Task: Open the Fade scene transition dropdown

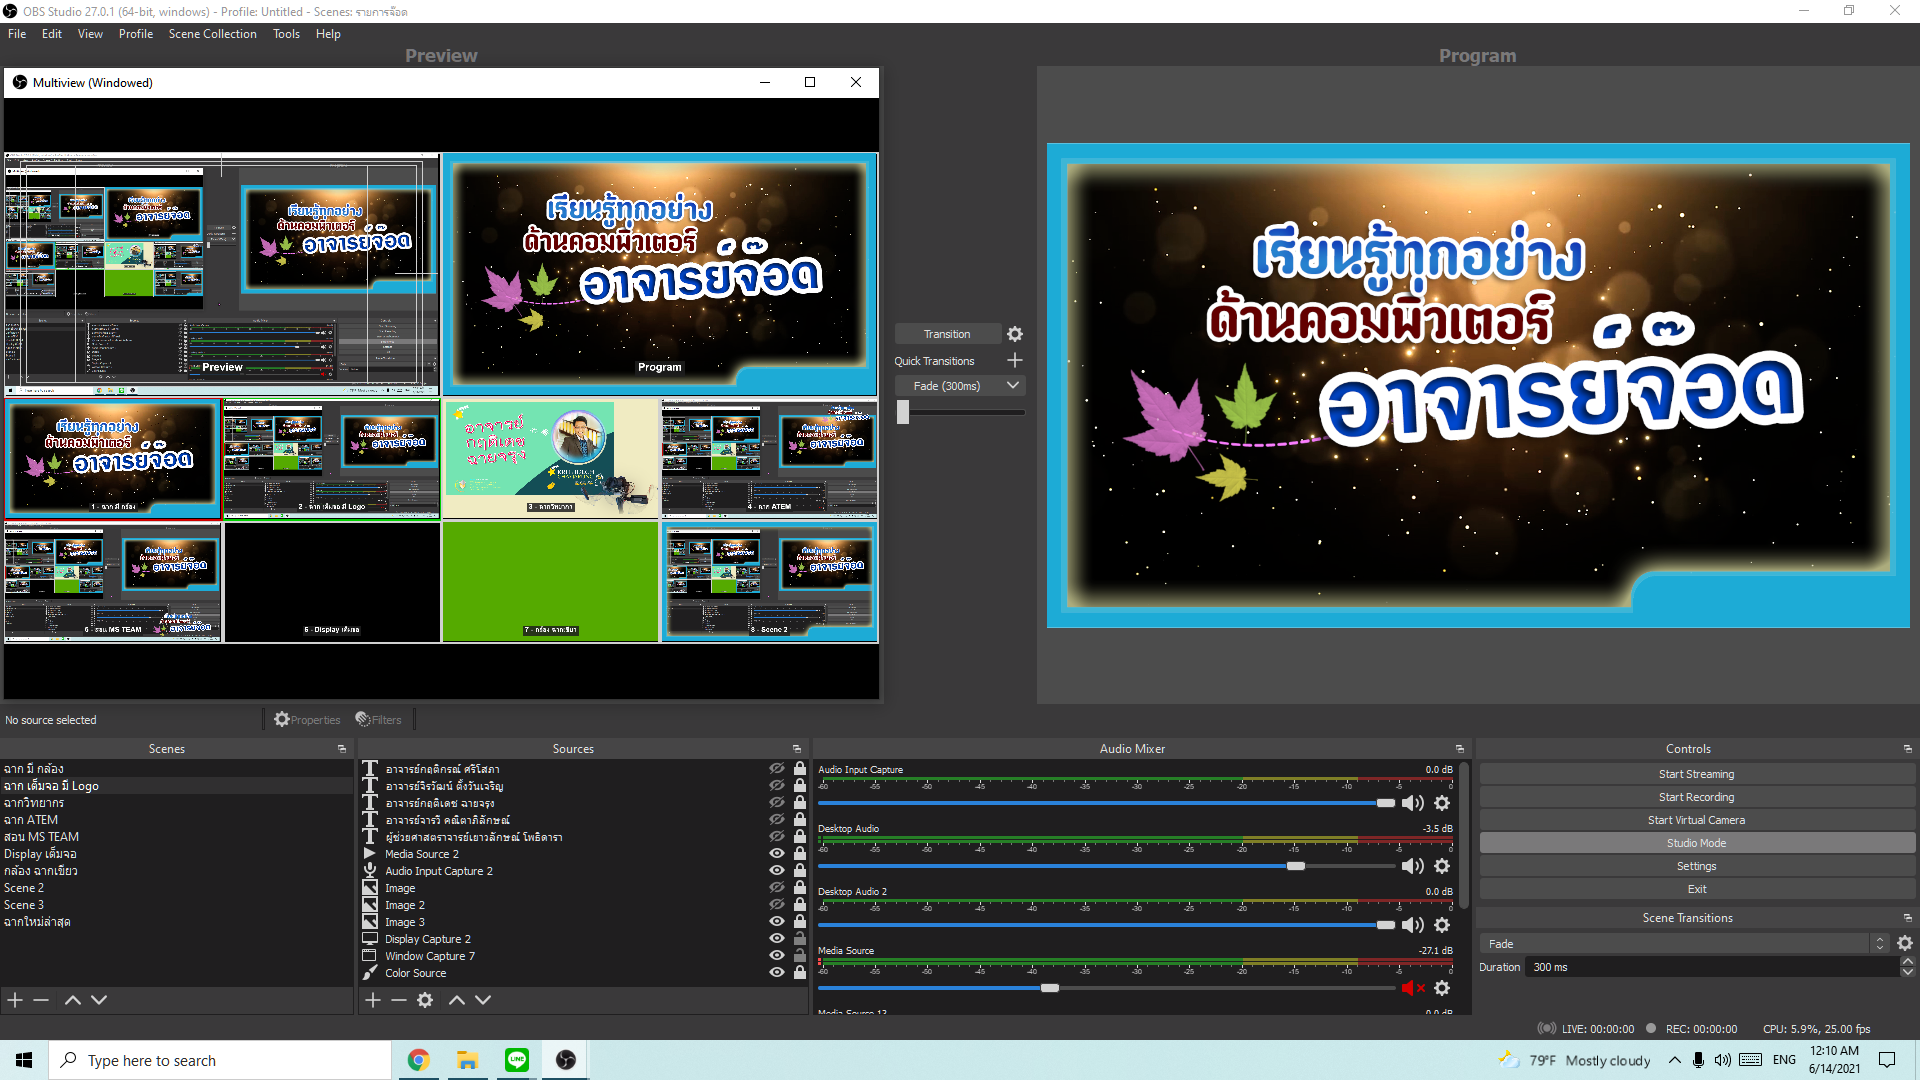Action: click(x=1879, y=944)
